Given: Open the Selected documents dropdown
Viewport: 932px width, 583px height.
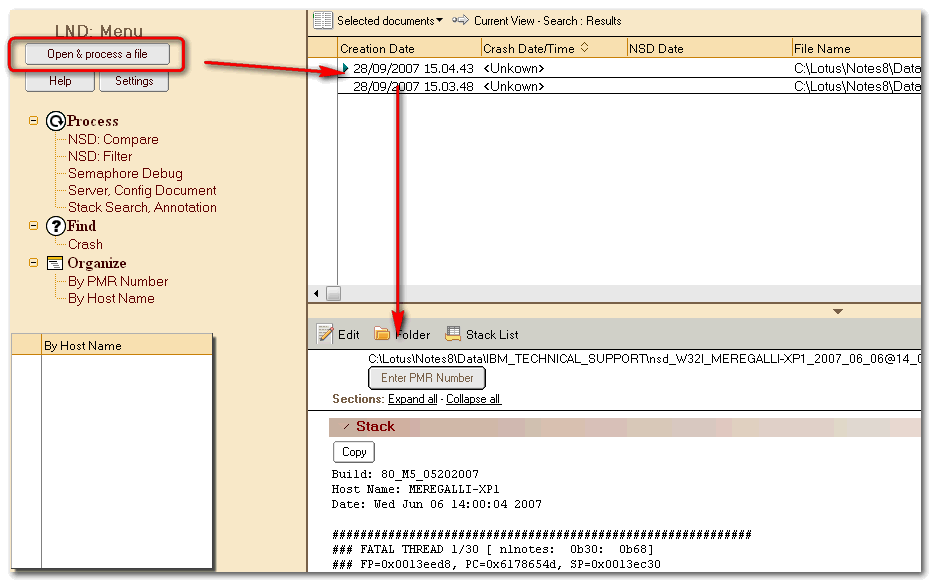Looking at the screenshot, I should (390, 21).
